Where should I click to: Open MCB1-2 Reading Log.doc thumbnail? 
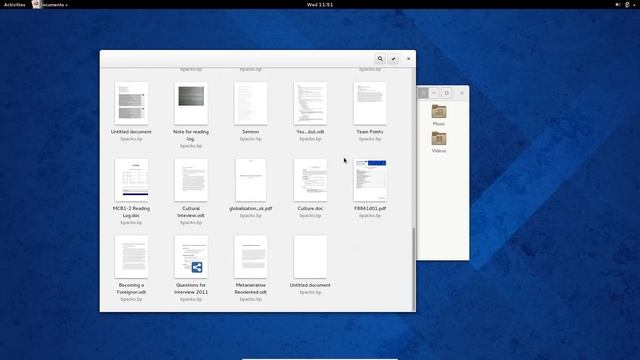(131, 180)
